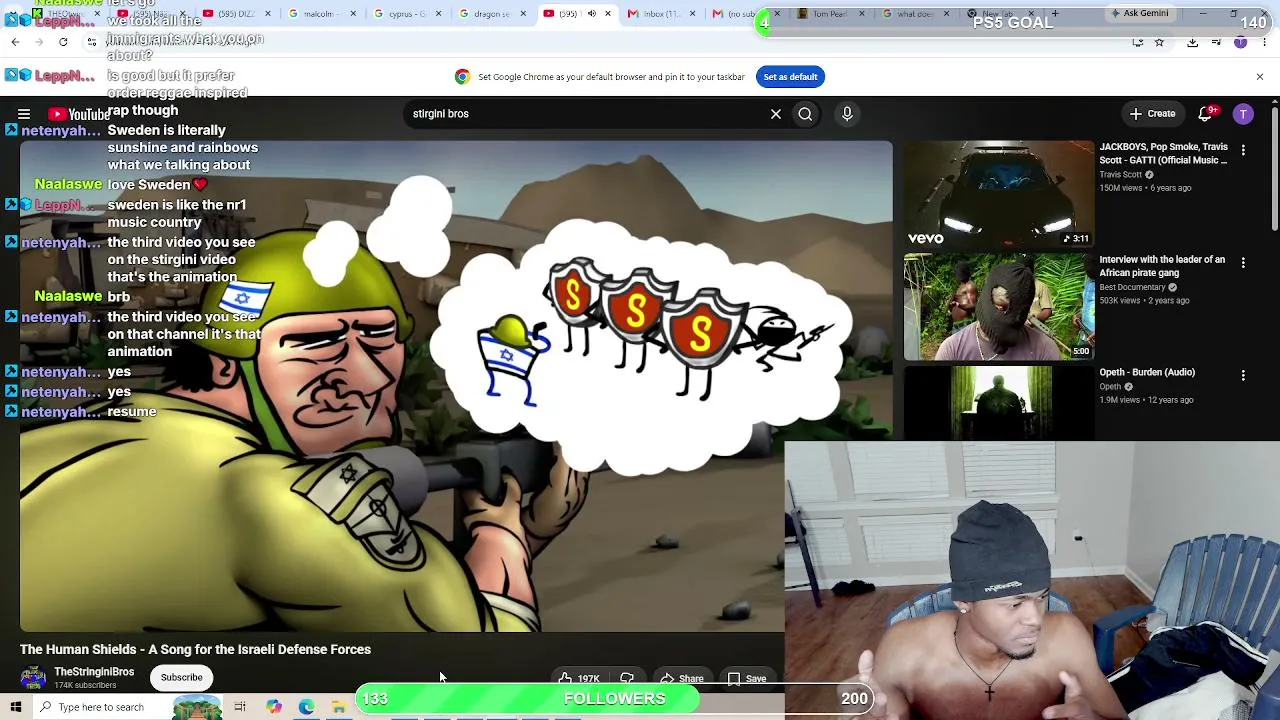Dismiss the default browser infobar

1259,77
